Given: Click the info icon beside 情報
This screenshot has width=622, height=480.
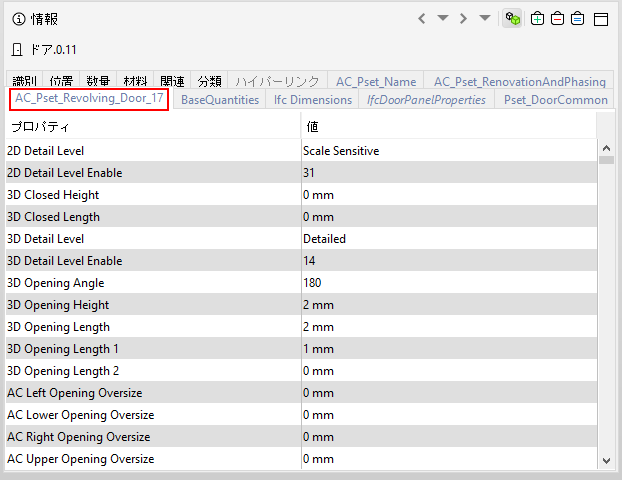Looking at the screenshot, I should [19, 19].
